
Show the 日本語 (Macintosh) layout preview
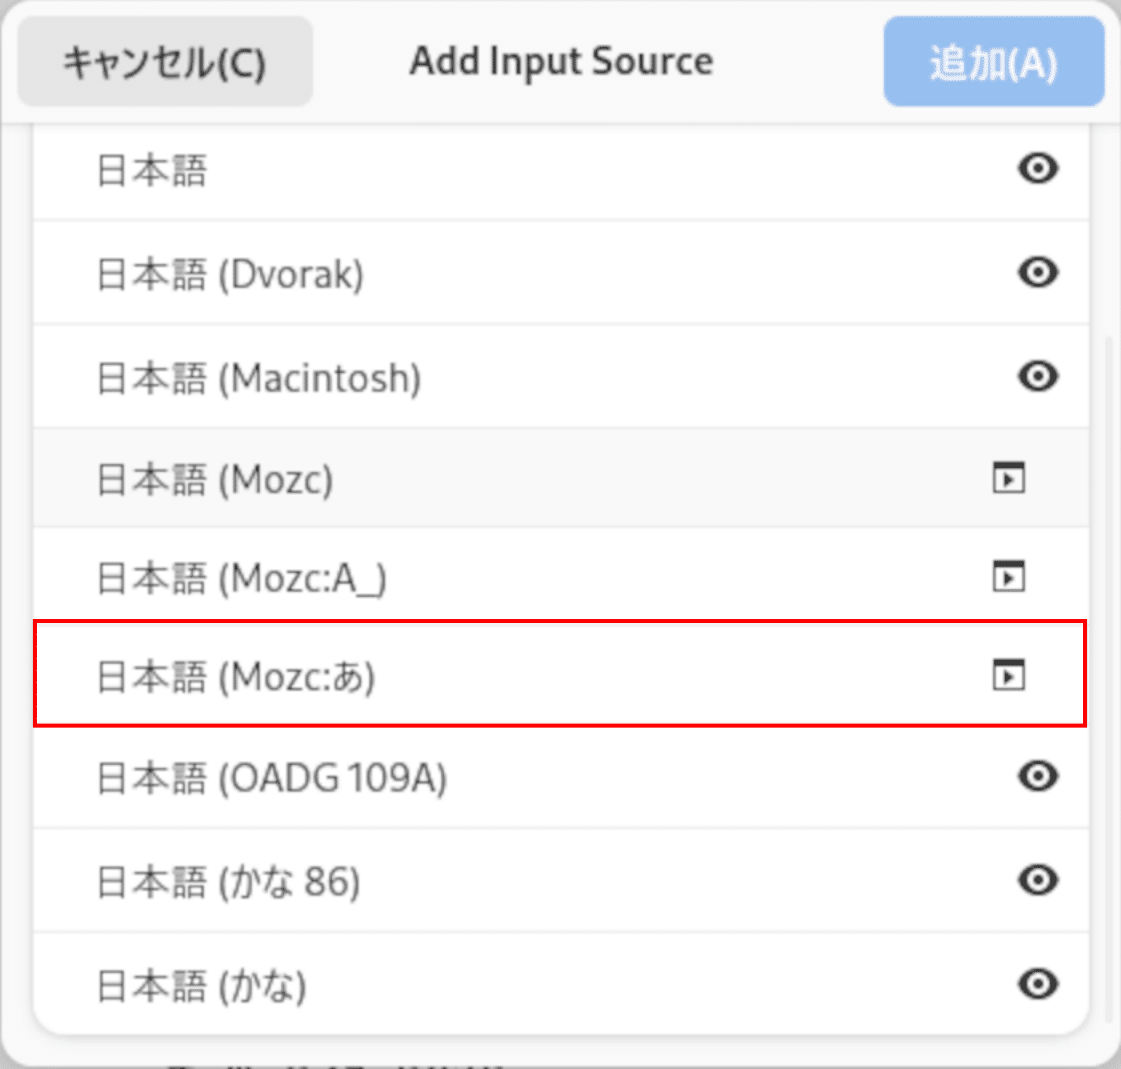coord(1037,377)
